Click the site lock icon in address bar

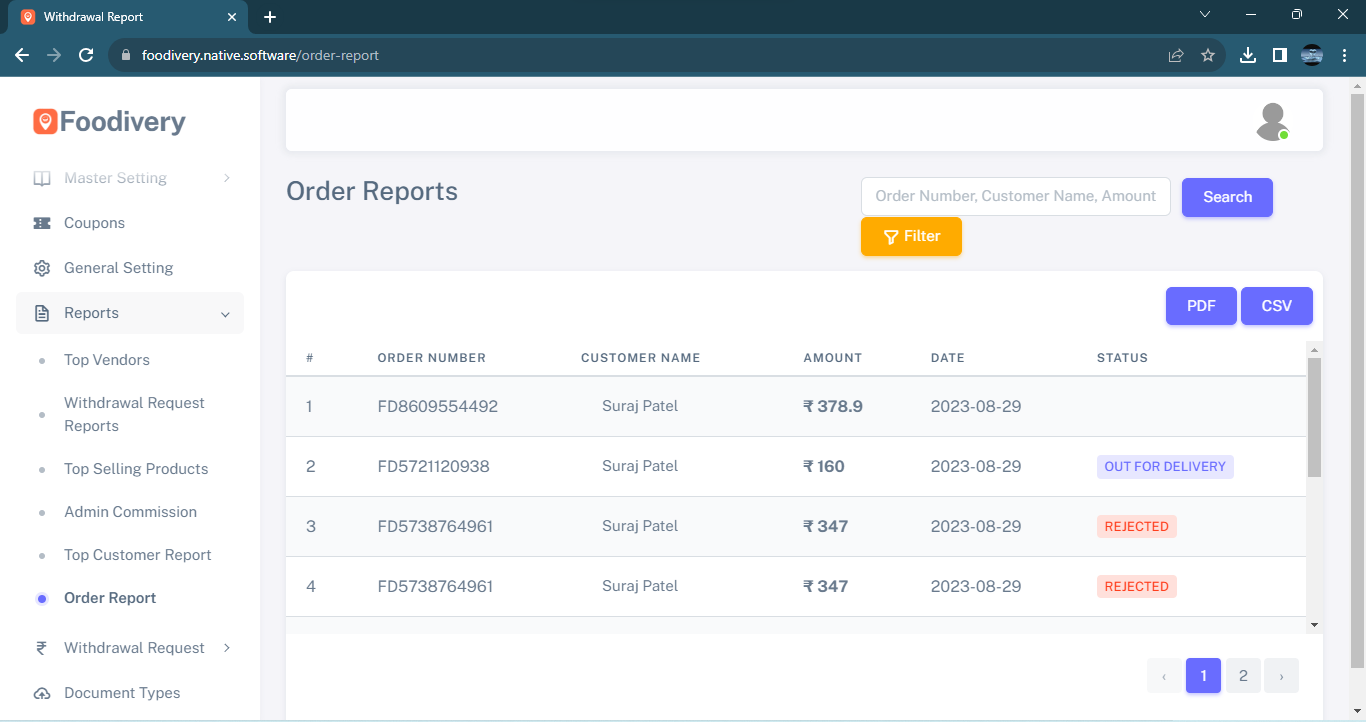click(126, 55)
